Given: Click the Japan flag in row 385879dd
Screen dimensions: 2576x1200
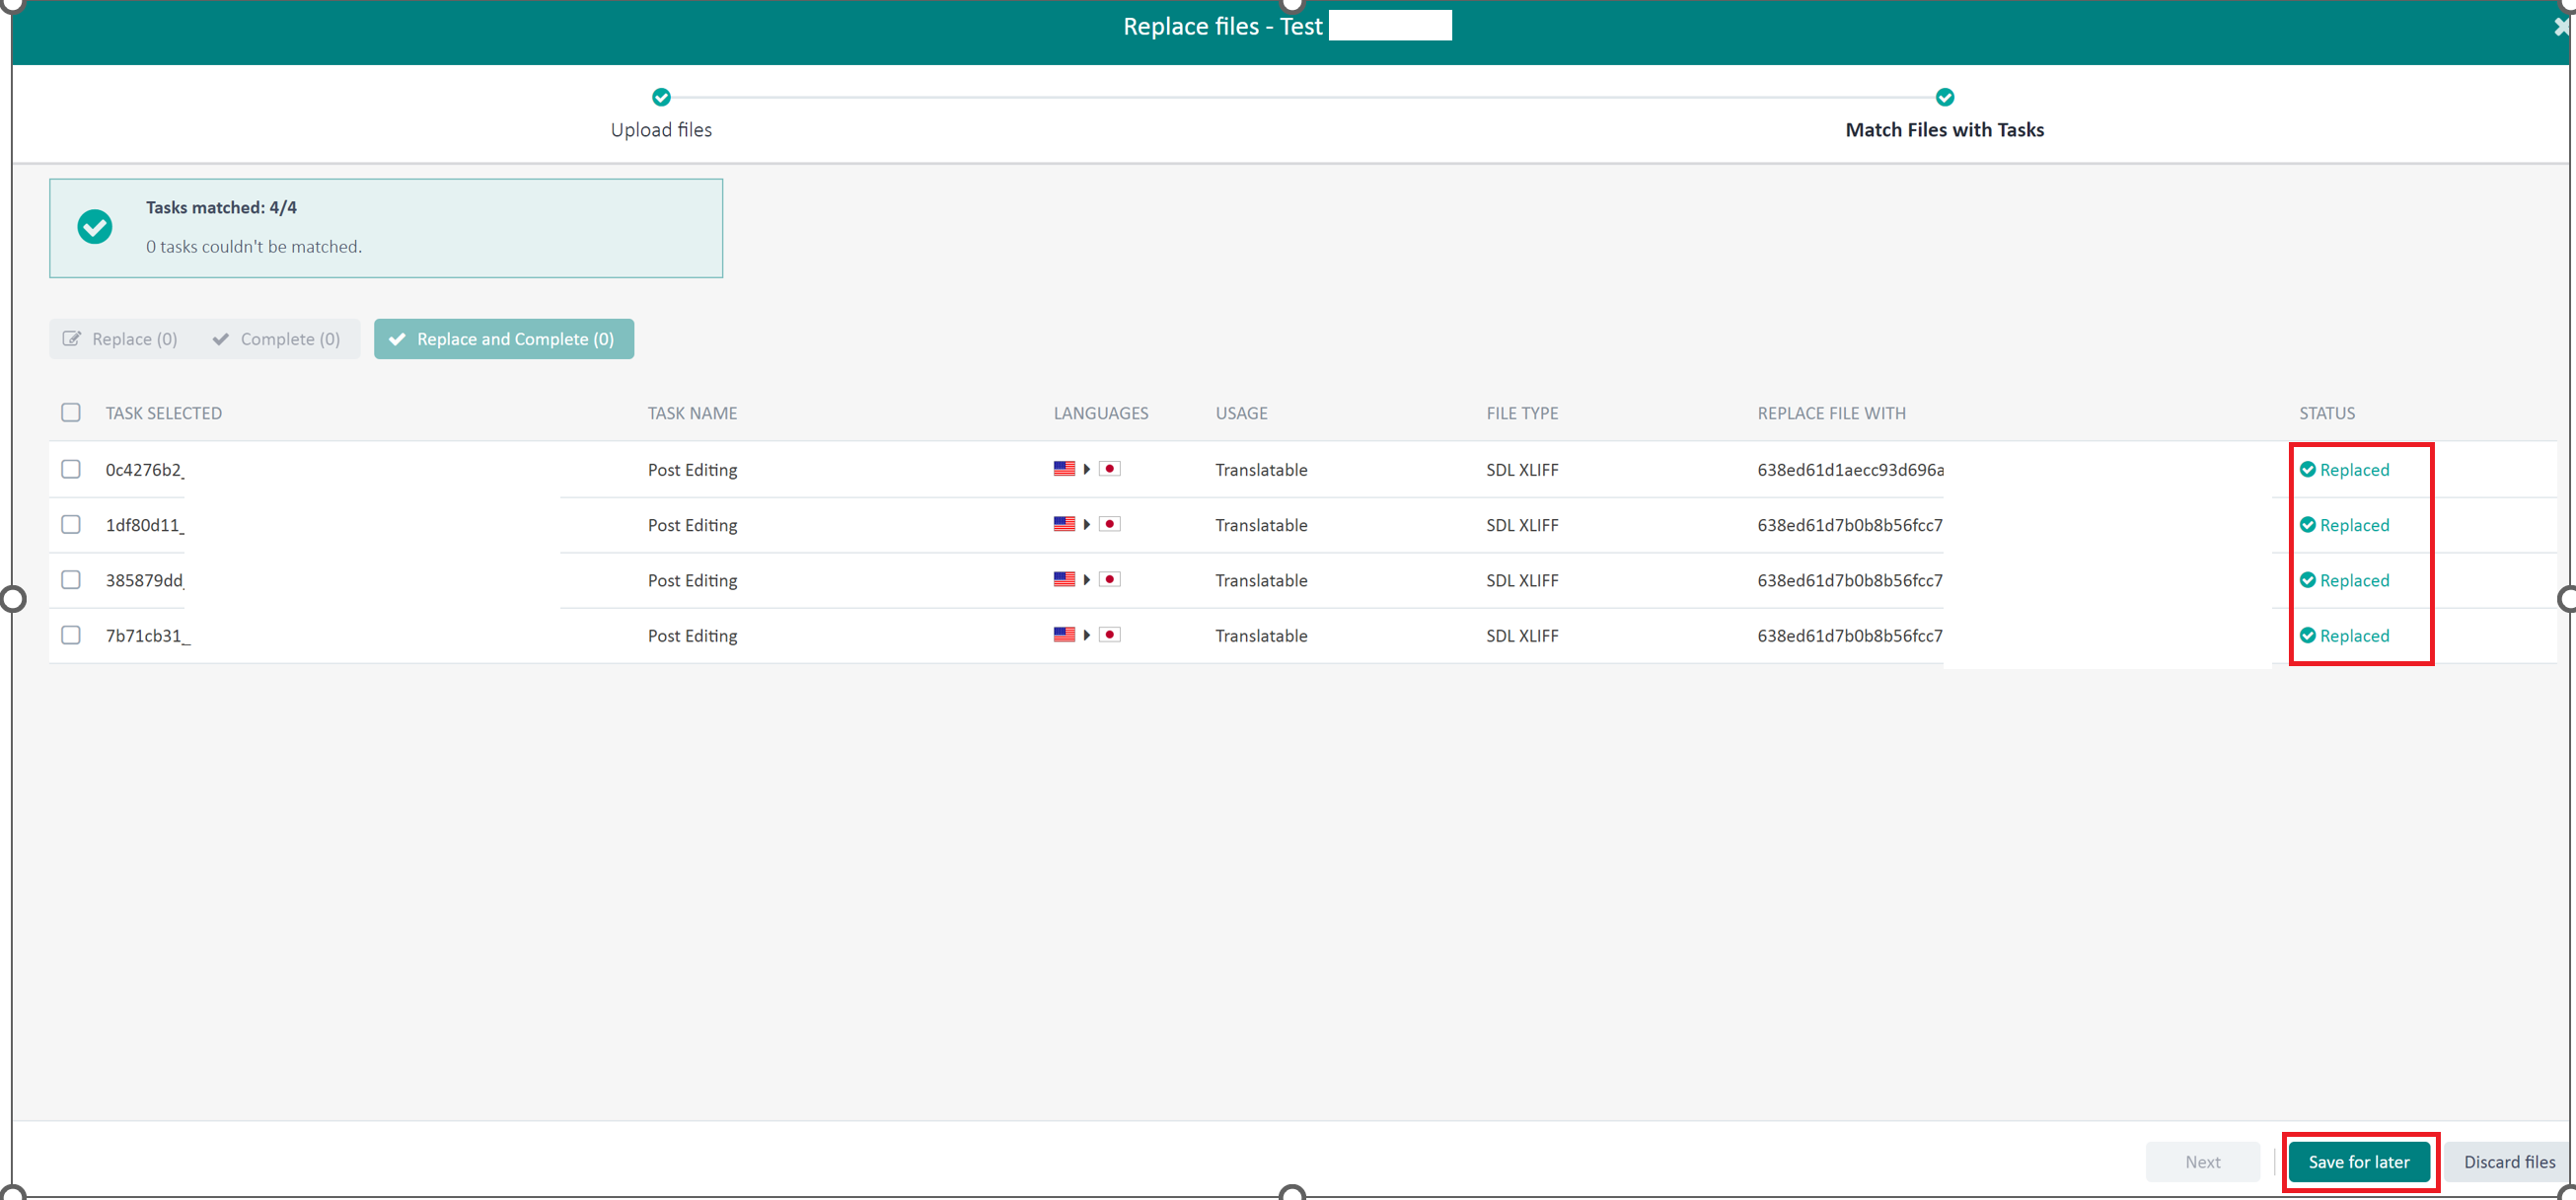Looking at the screenshot, I should pos(1109,580).
